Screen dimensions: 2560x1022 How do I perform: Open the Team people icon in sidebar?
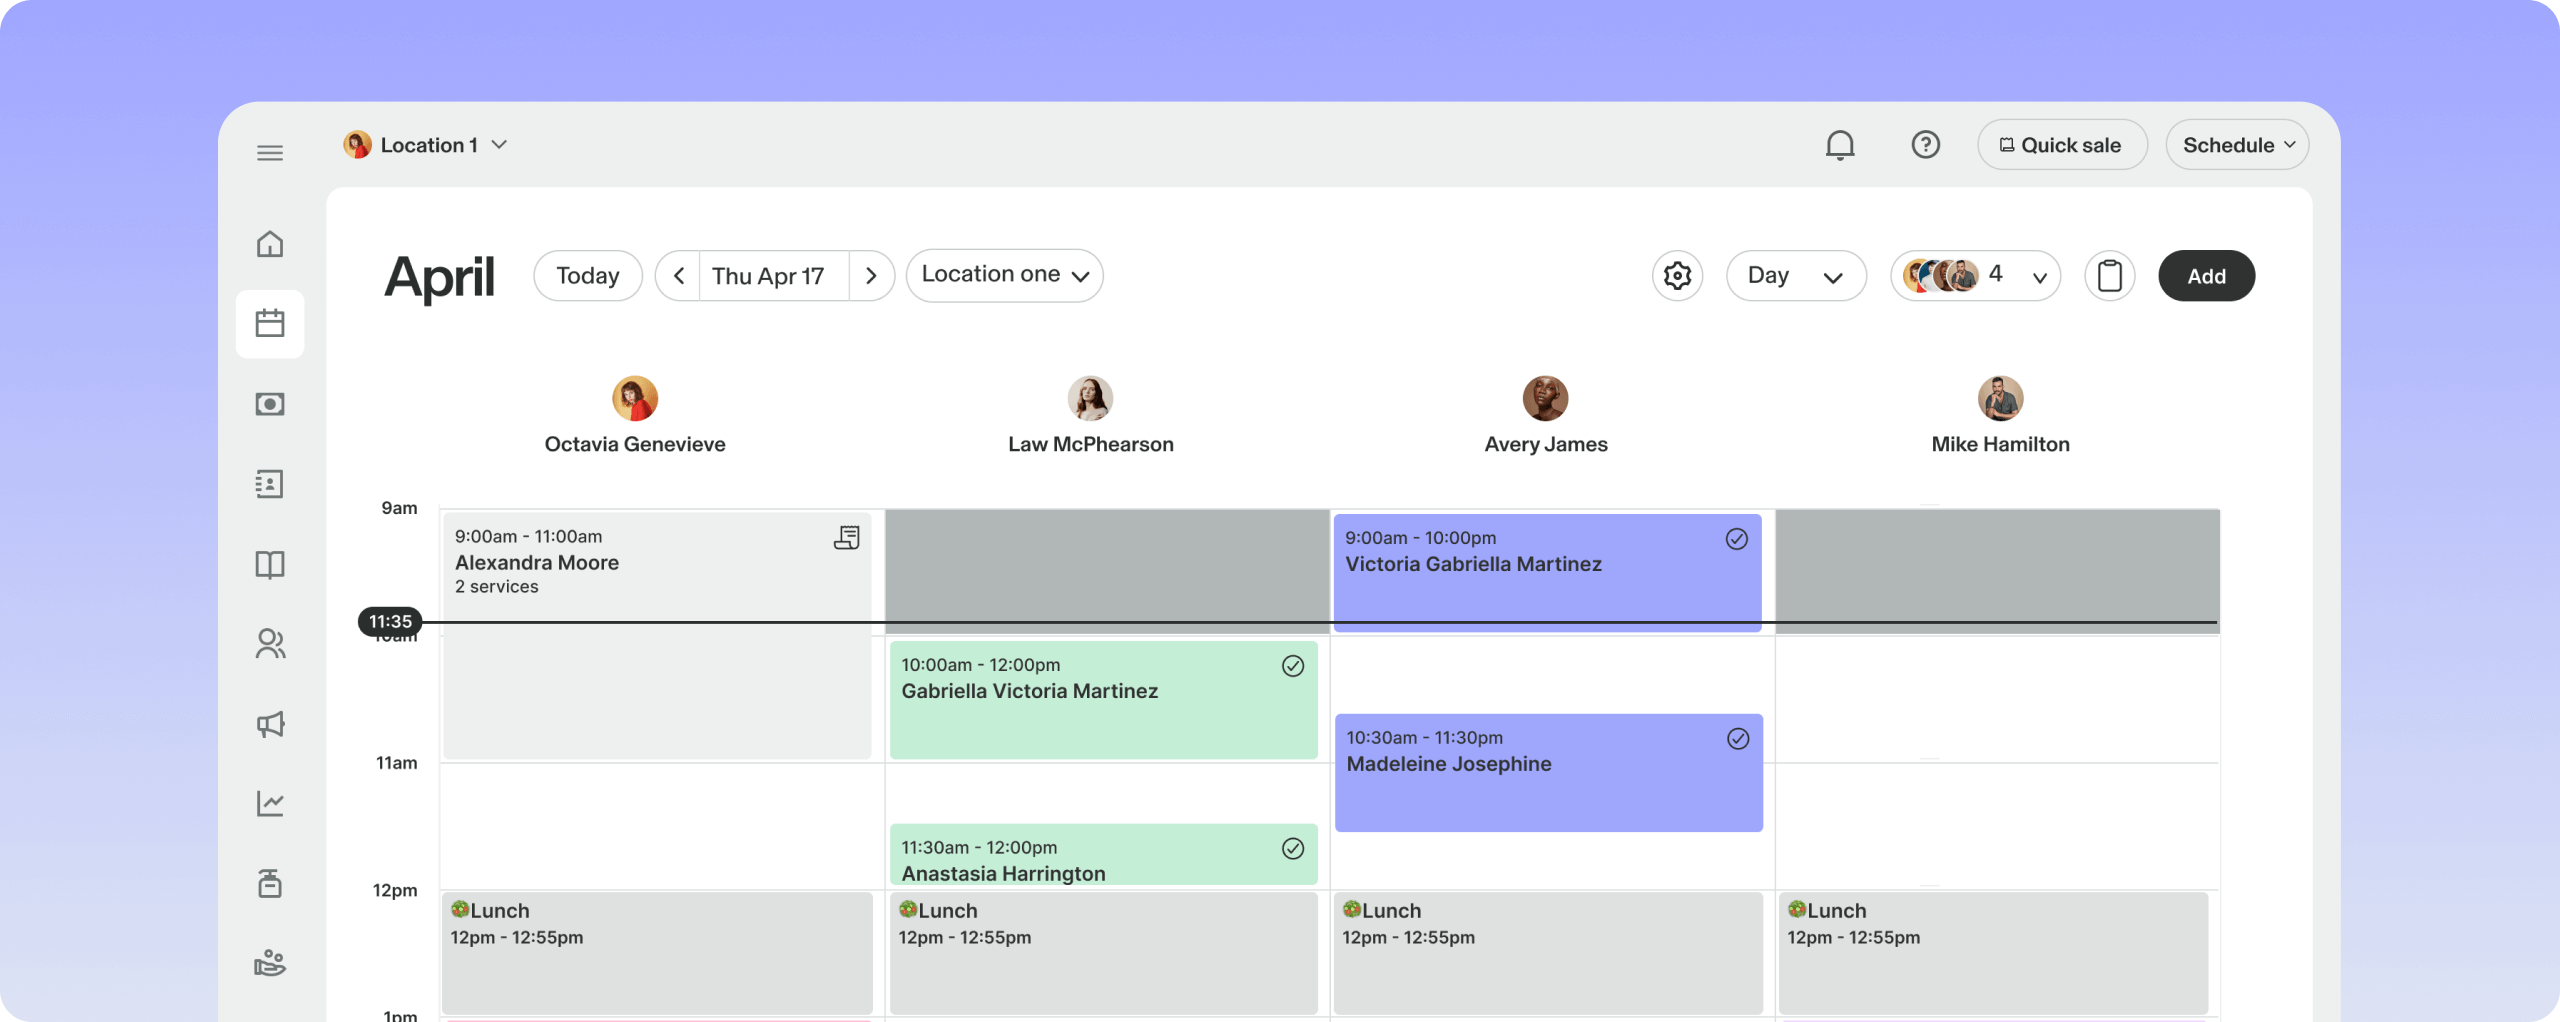pos(270,644)
